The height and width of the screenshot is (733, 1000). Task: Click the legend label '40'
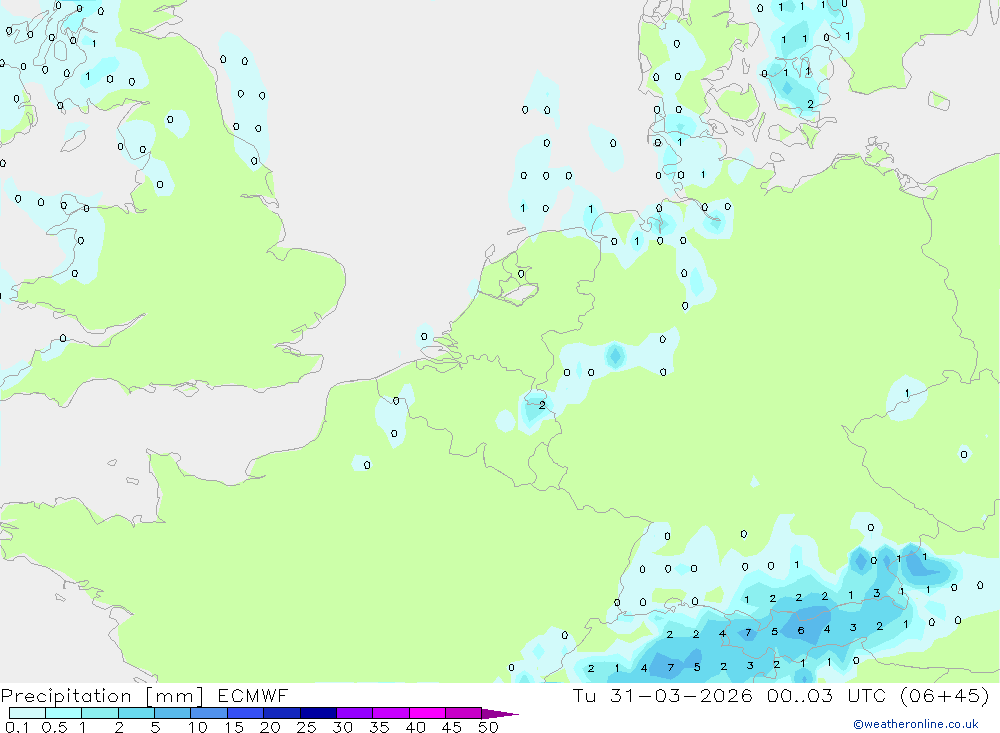(416, 727)
